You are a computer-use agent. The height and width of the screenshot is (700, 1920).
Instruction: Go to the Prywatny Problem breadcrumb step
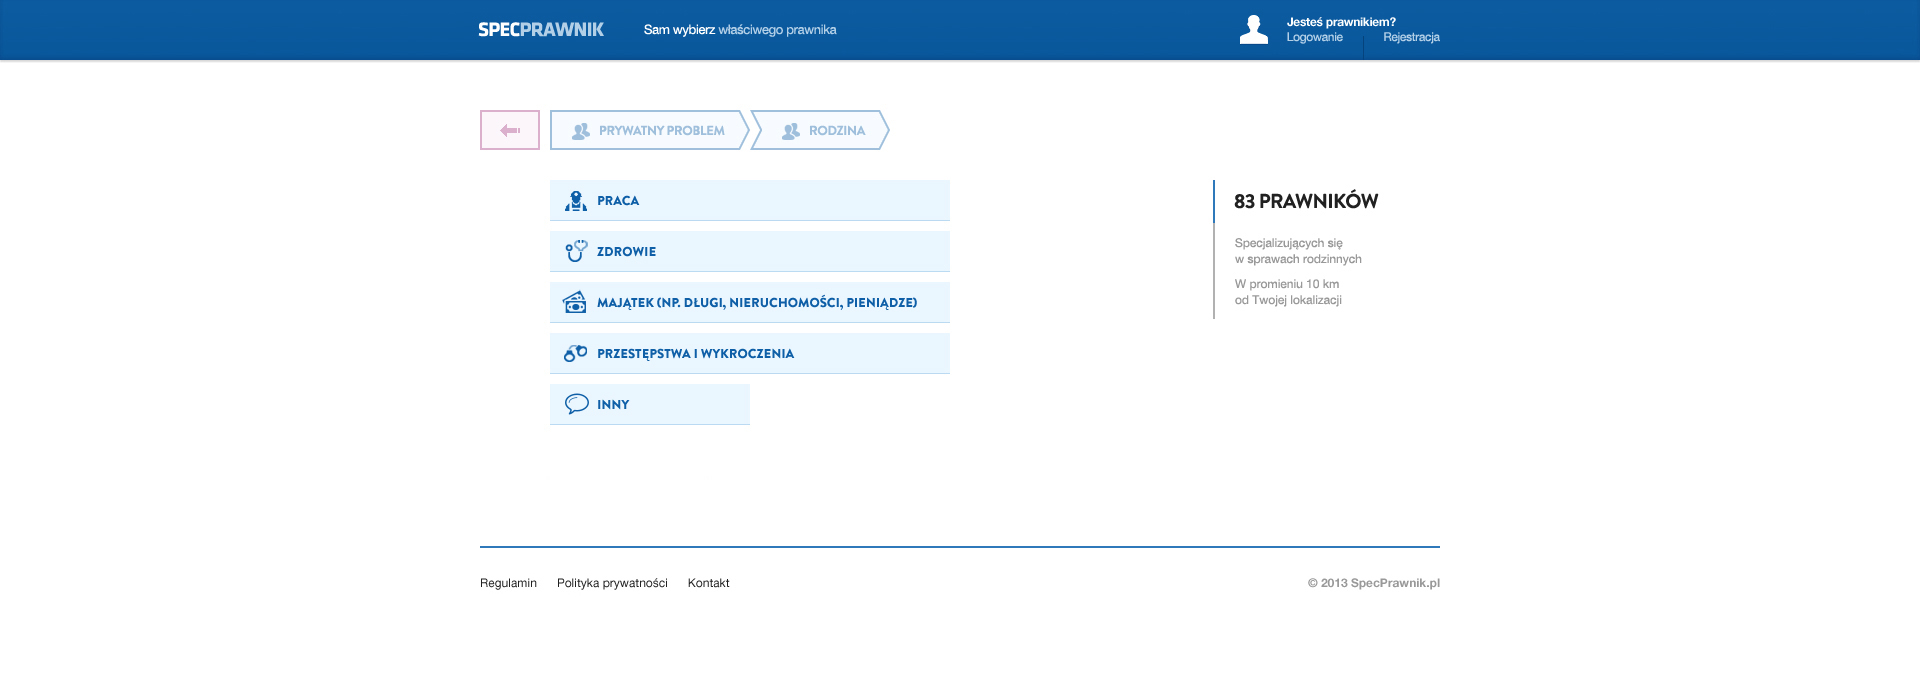(649, 130)
